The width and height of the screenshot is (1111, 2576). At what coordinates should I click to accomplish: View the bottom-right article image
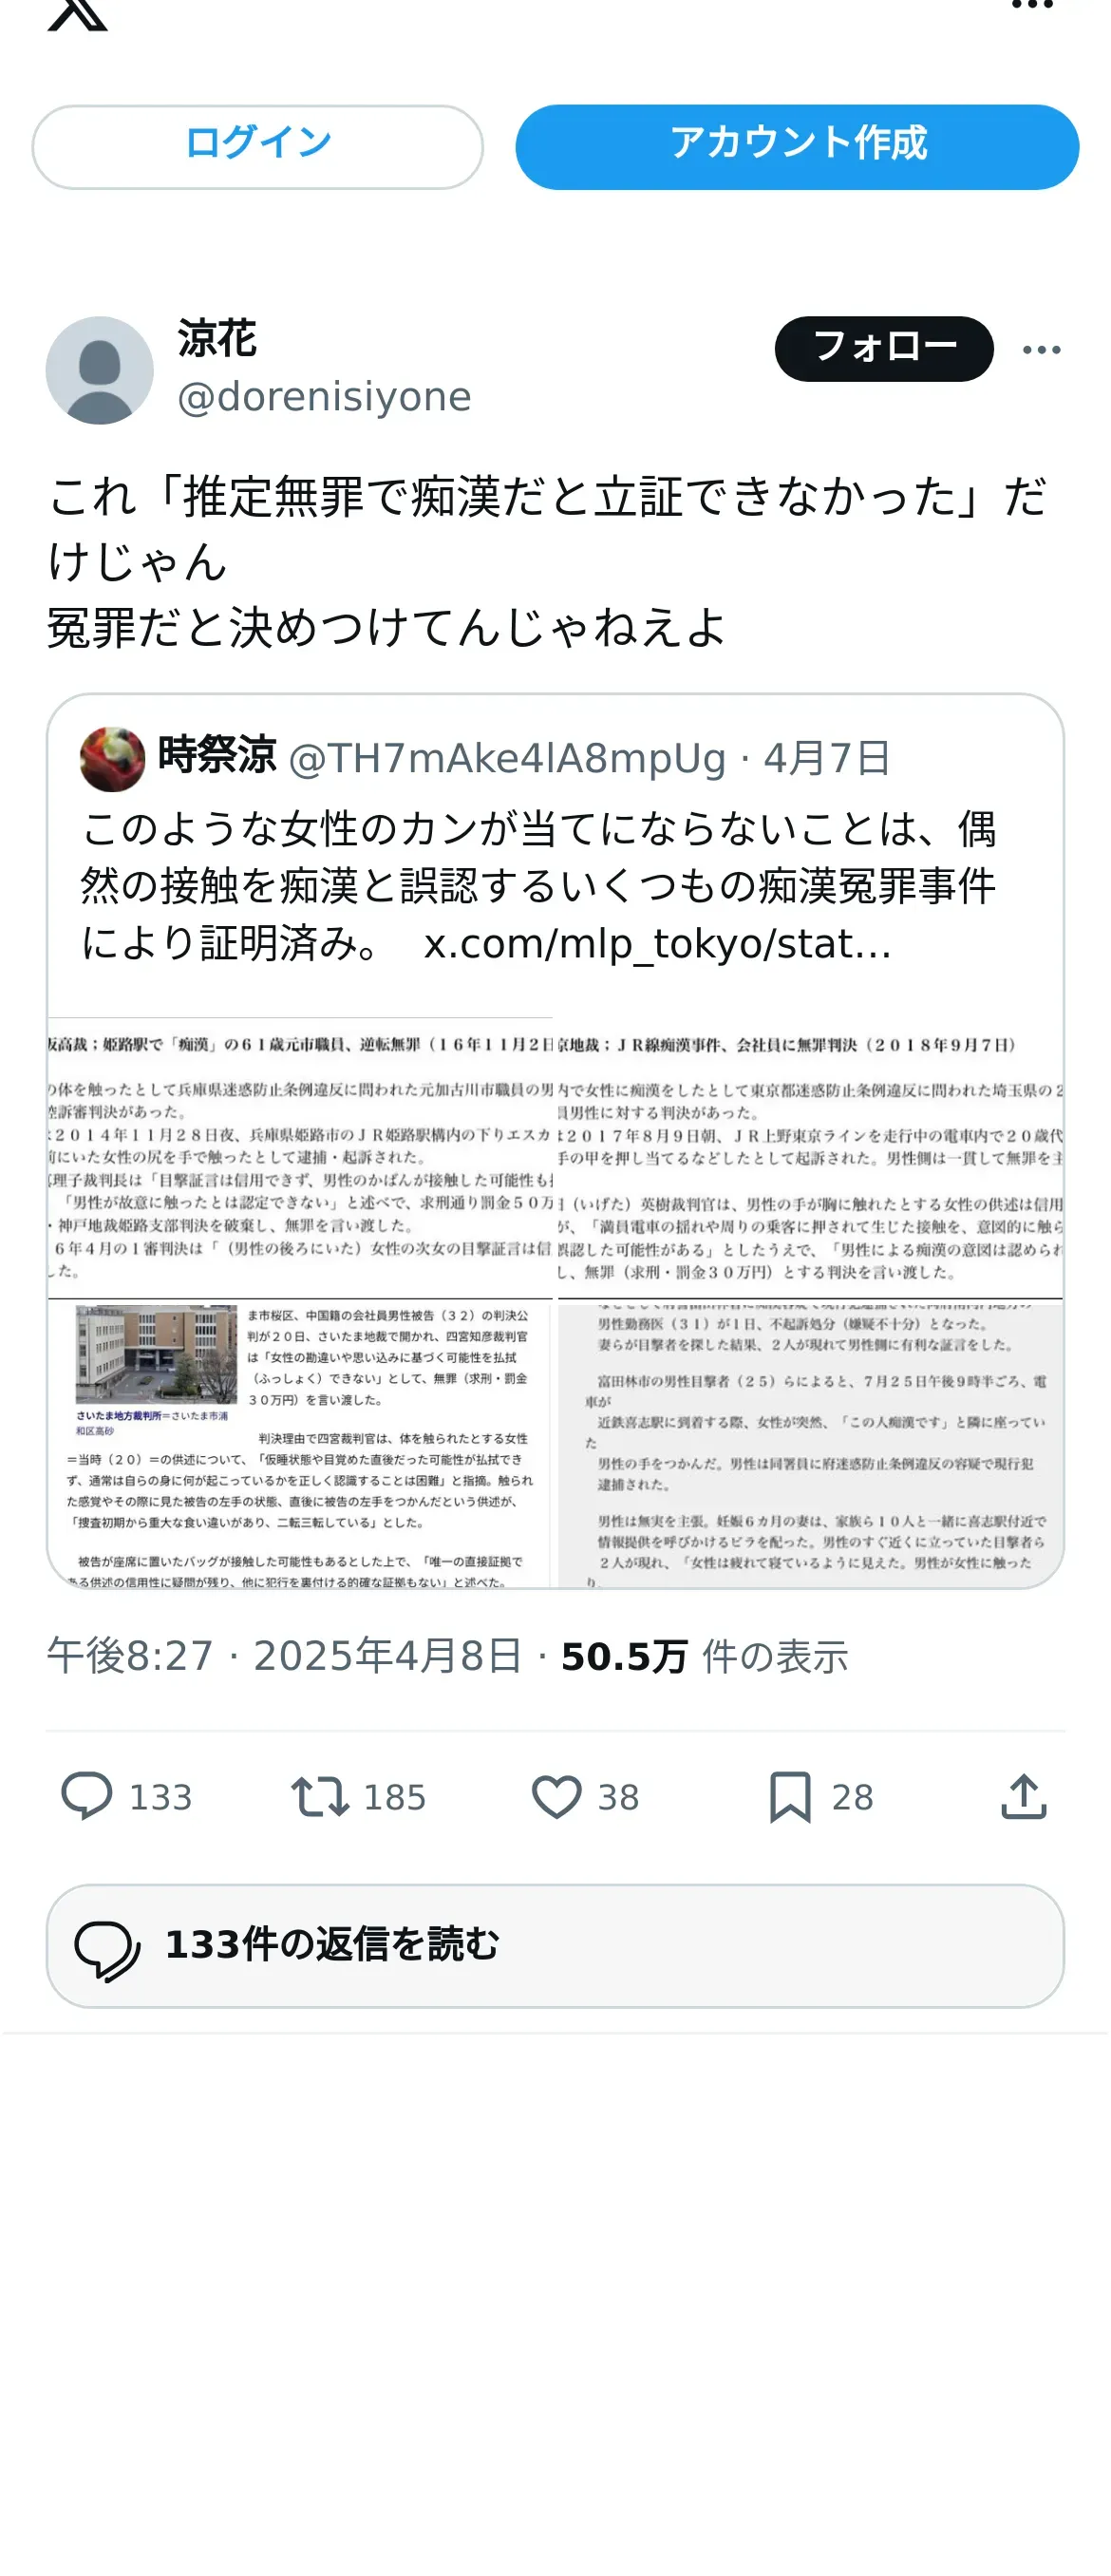click(810, 1444)
